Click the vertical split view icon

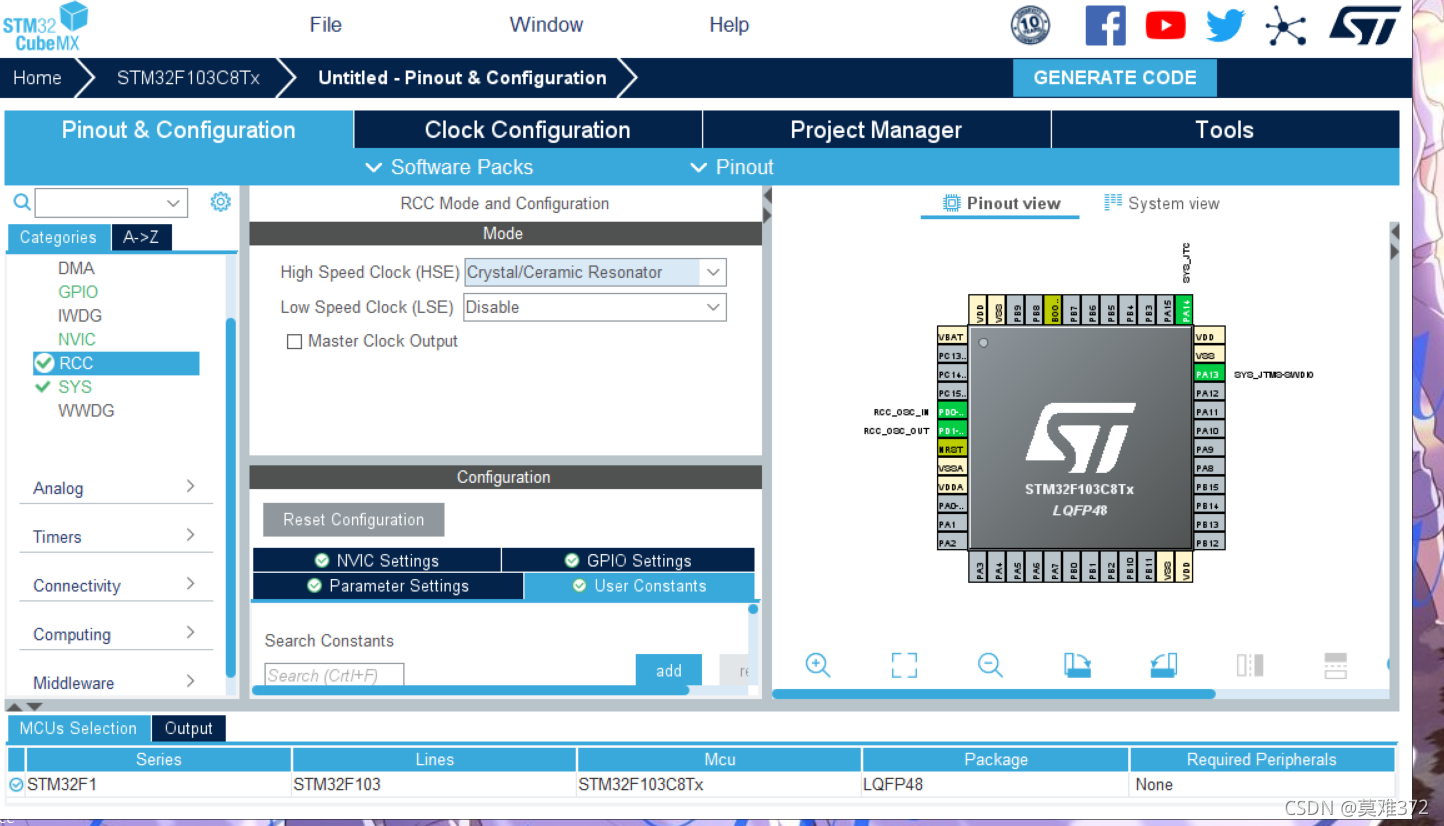point(1250,665)
